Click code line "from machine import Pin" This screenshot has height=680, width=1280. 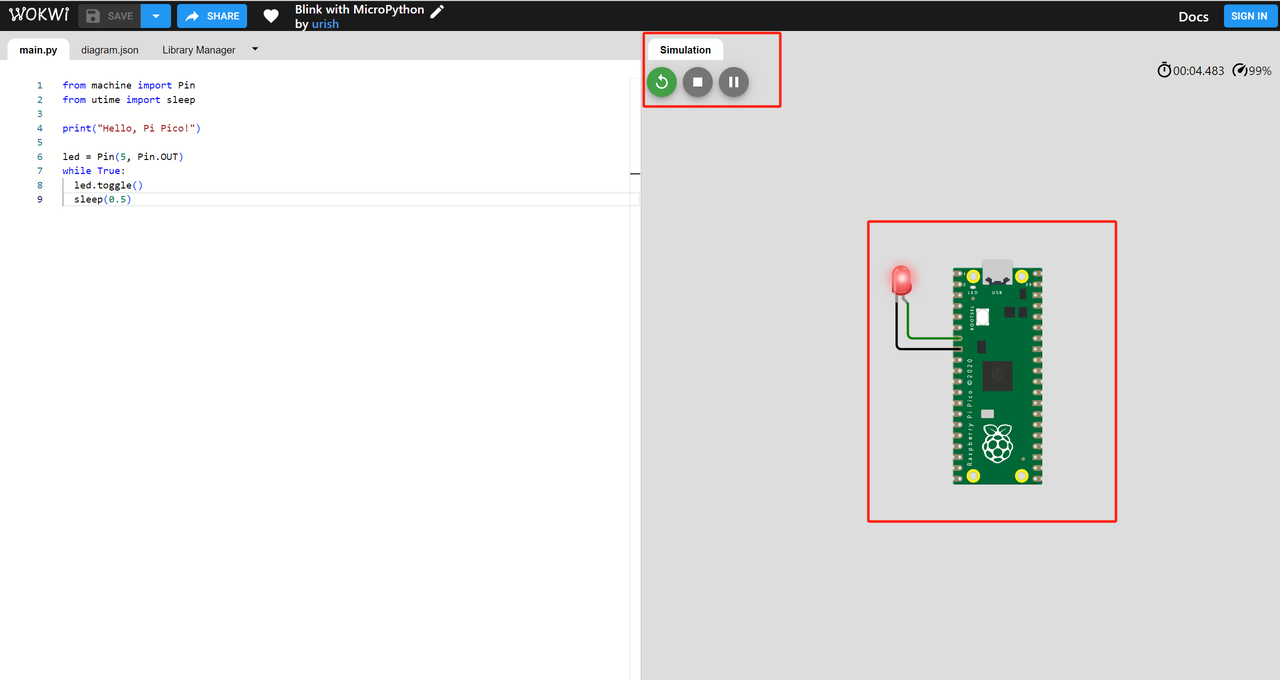[128, 85]
